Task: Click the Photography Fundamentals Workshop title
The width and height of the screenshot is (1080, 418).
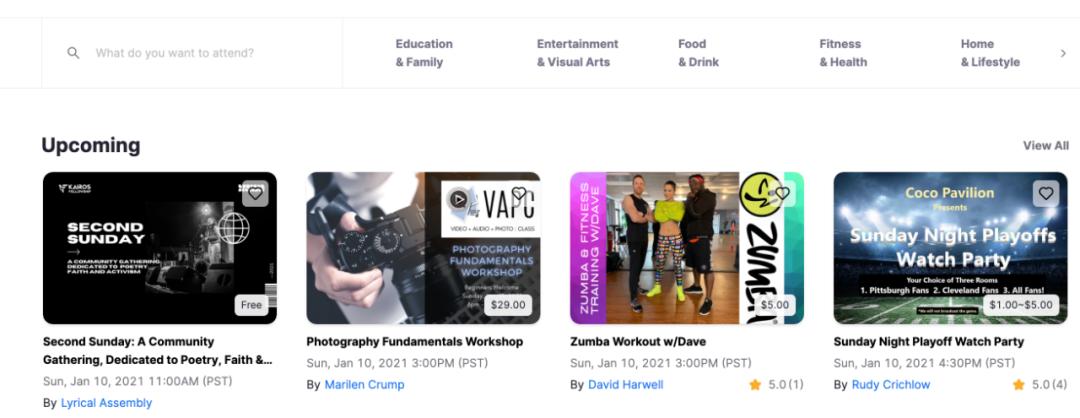Action: 414,342
